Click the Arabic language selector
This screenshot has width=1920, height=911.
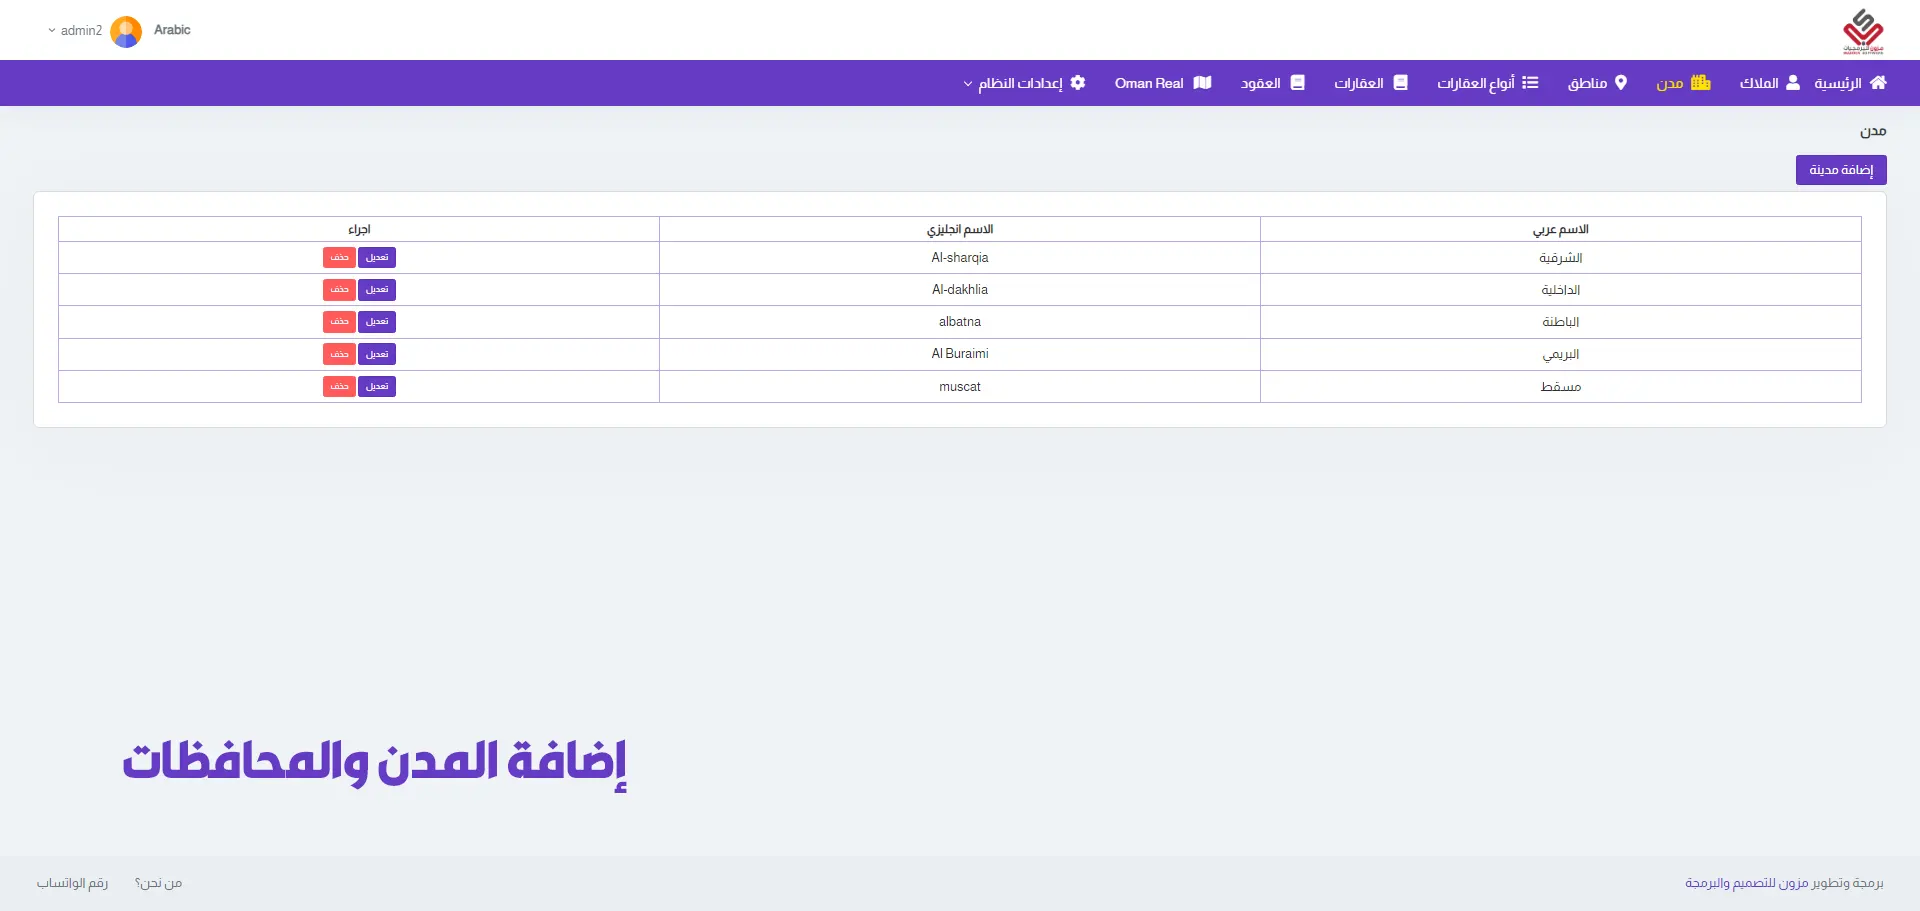[172, 30]
